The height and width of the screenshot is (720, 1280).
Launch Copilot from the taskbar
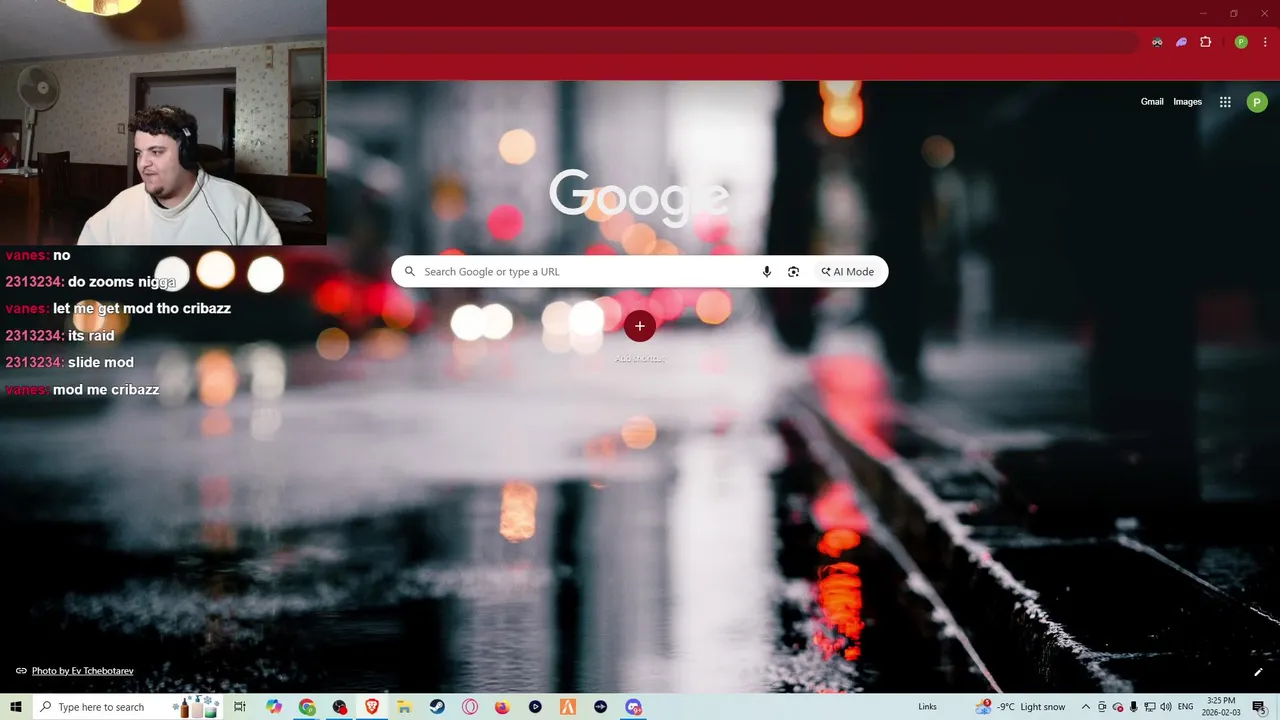274,707
